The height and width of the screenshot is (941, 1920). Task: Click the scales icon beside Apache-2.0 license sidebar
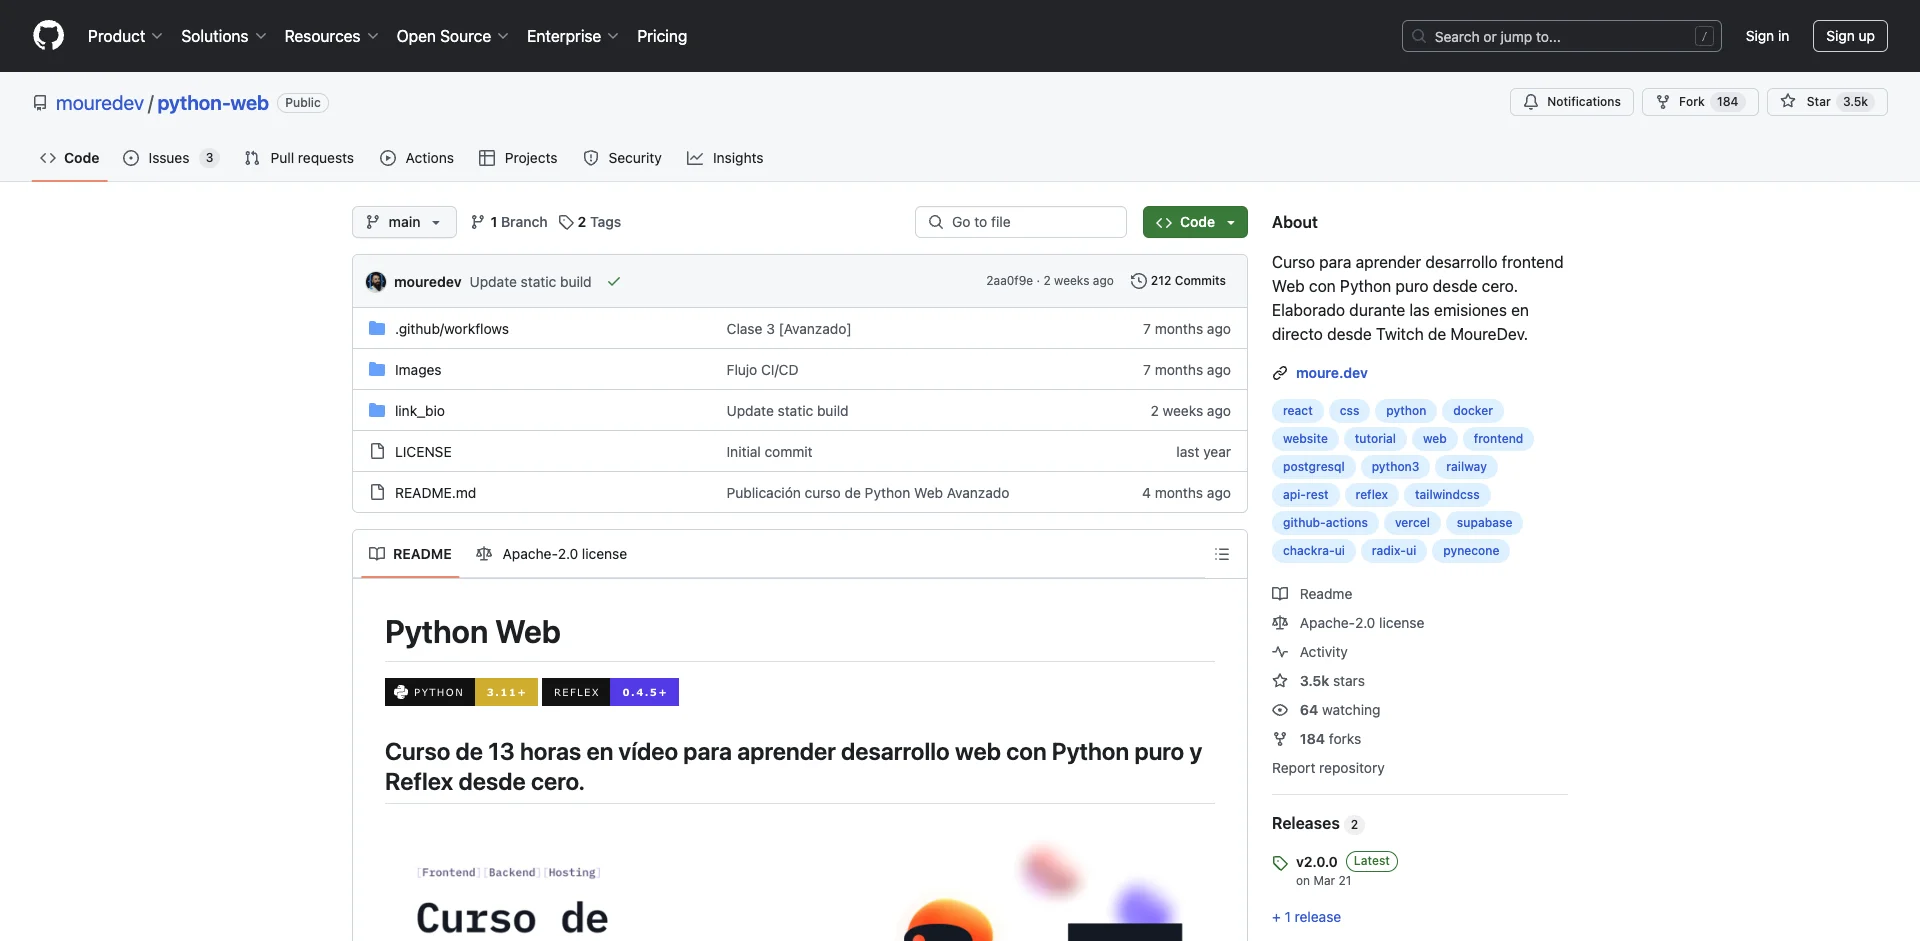[x=1280, y=623]
